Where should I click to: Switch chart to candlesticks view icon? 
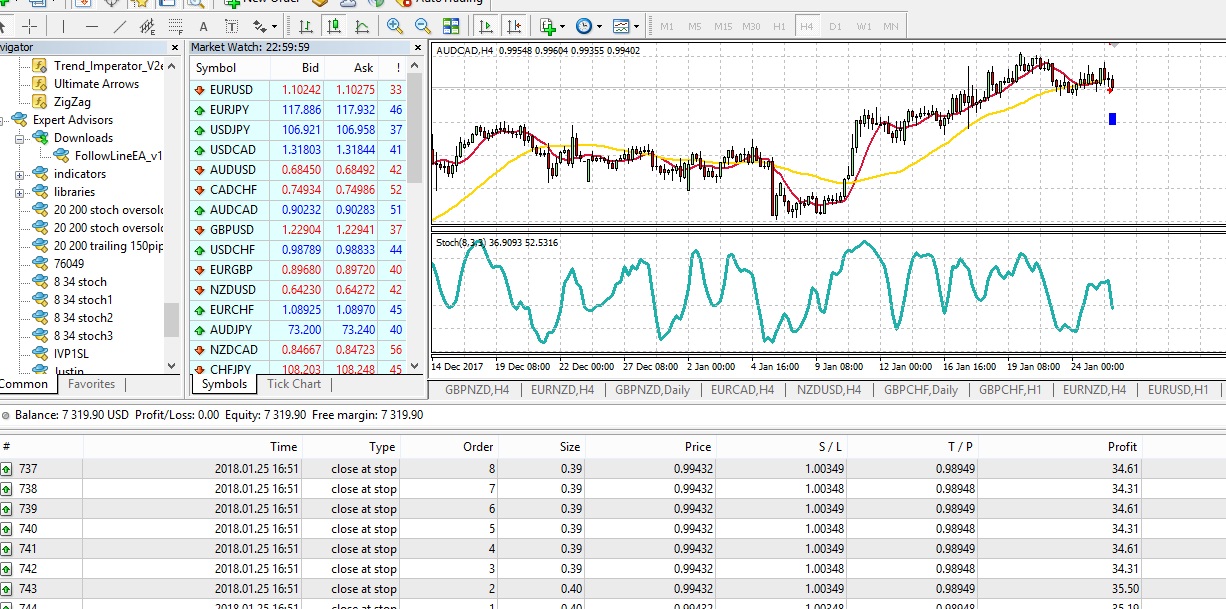tap(334, 27)
